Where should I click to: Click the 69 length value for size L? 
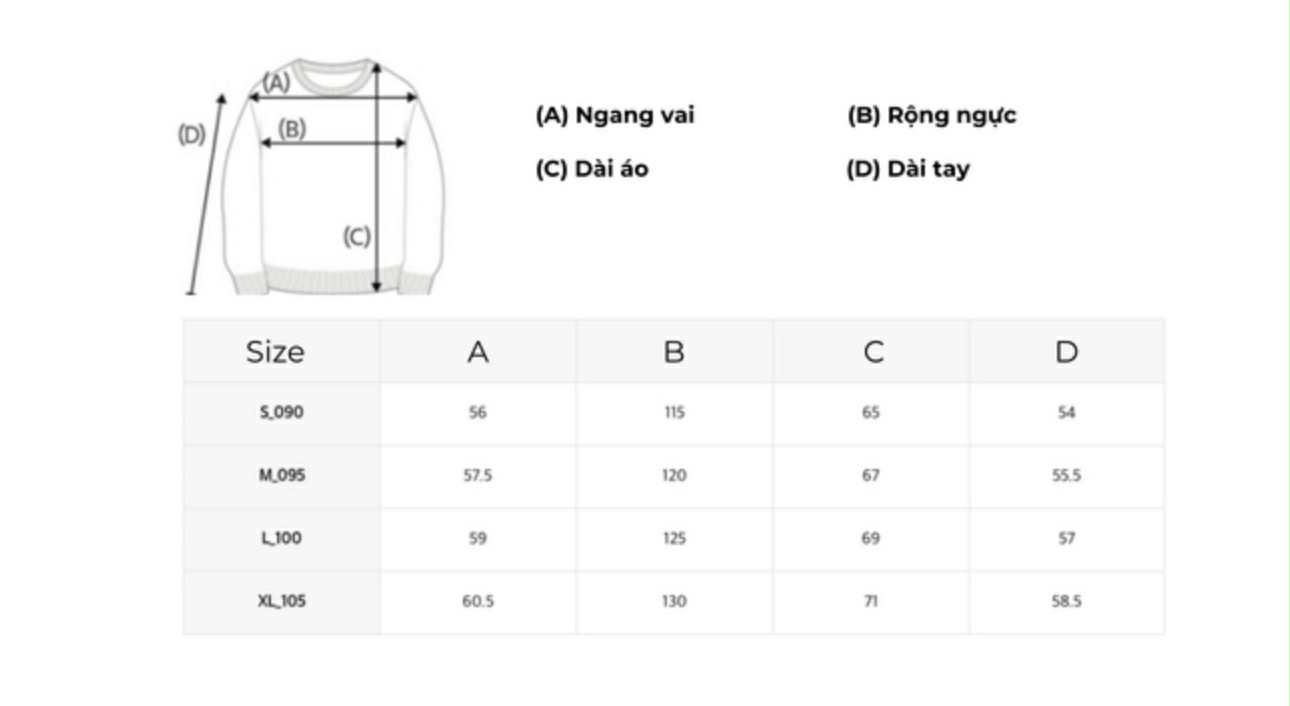click(x=871, y=538)
